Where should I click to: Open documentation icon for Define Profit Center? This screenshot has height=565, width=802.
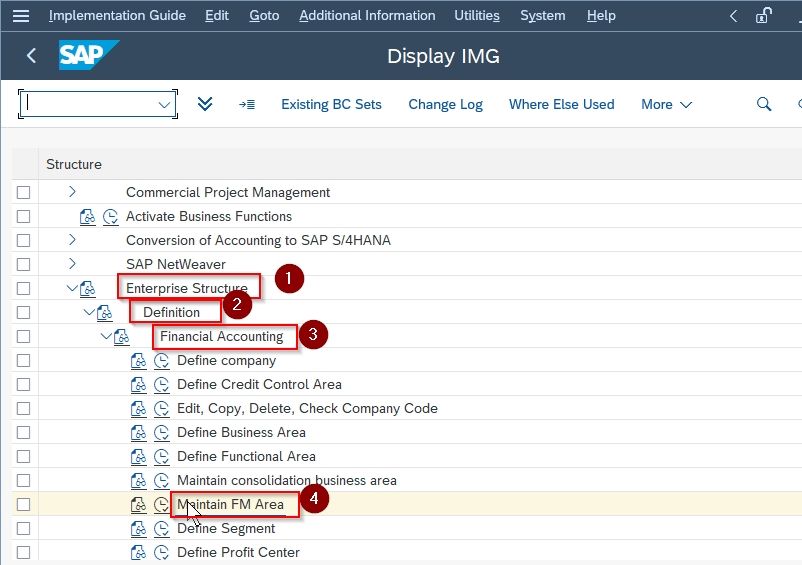tap(138, 553)
